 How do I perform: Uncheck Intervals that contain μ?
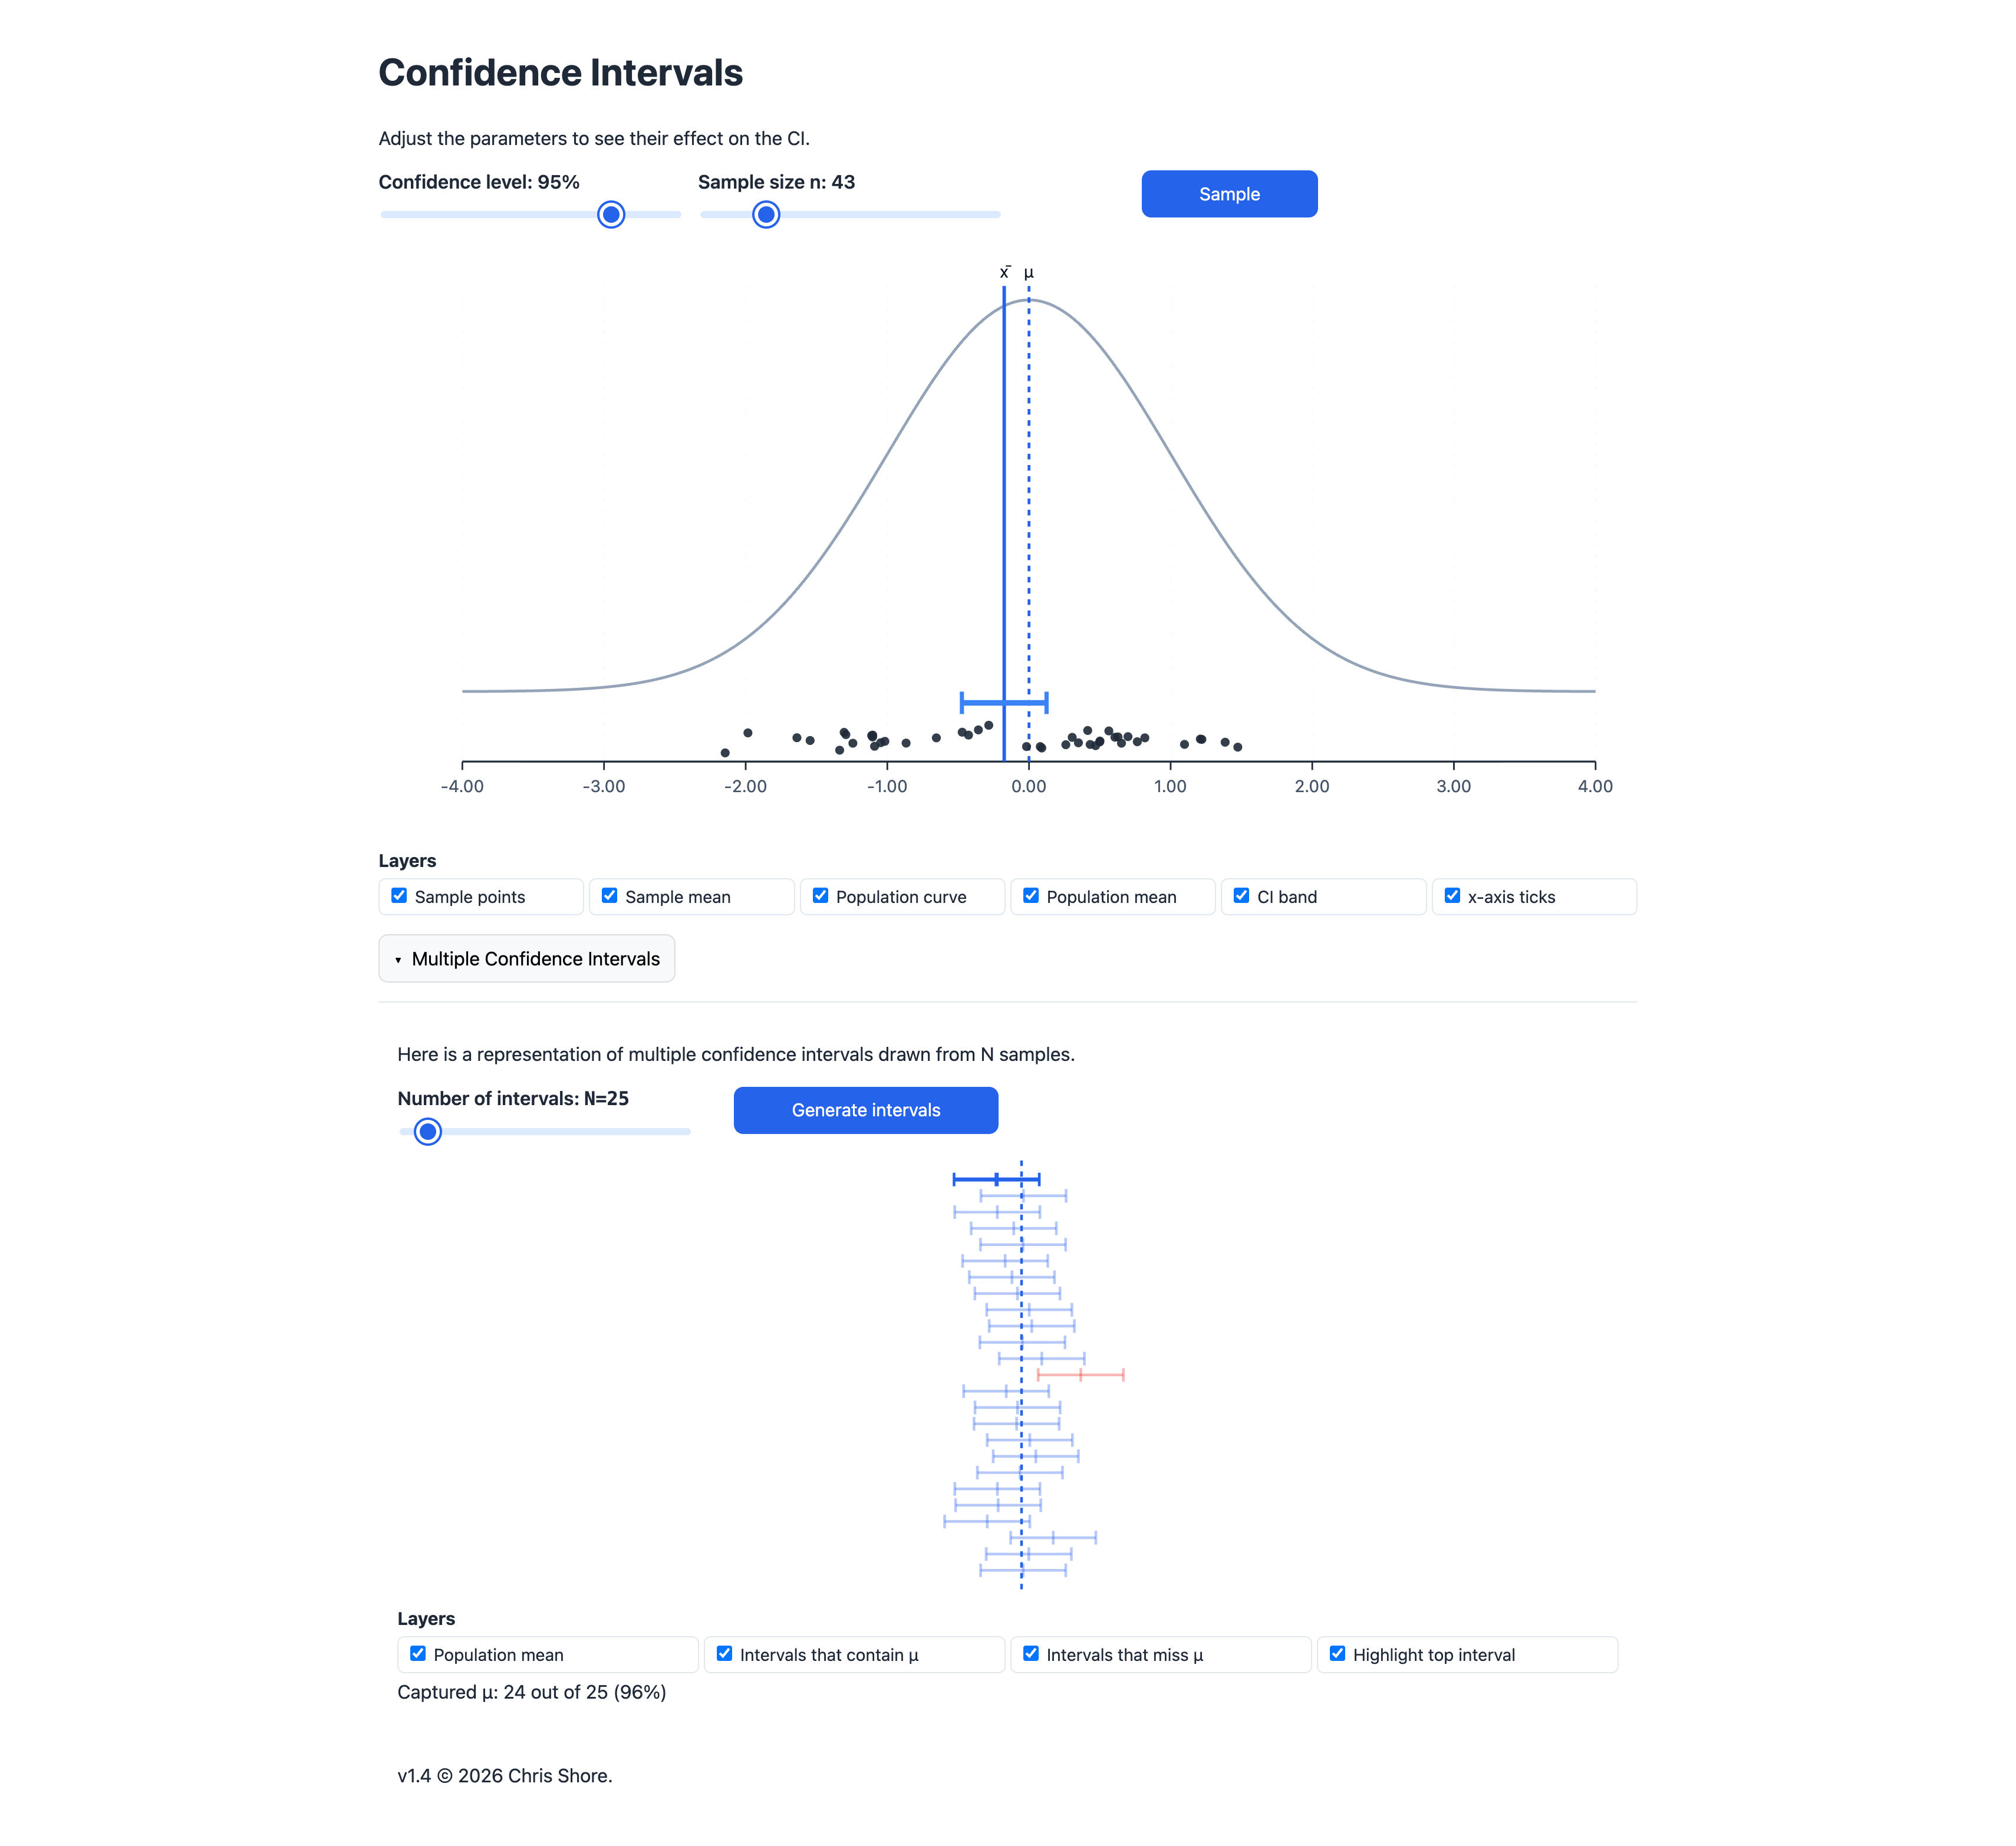click(724, 1654)
